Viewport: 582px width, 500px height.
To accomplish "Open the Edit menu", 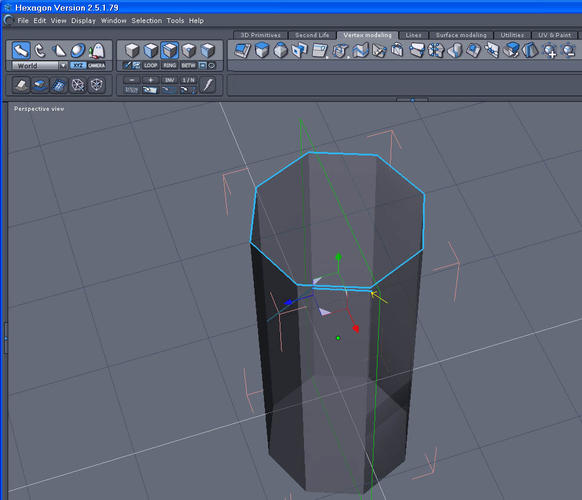I will [40, 21].
